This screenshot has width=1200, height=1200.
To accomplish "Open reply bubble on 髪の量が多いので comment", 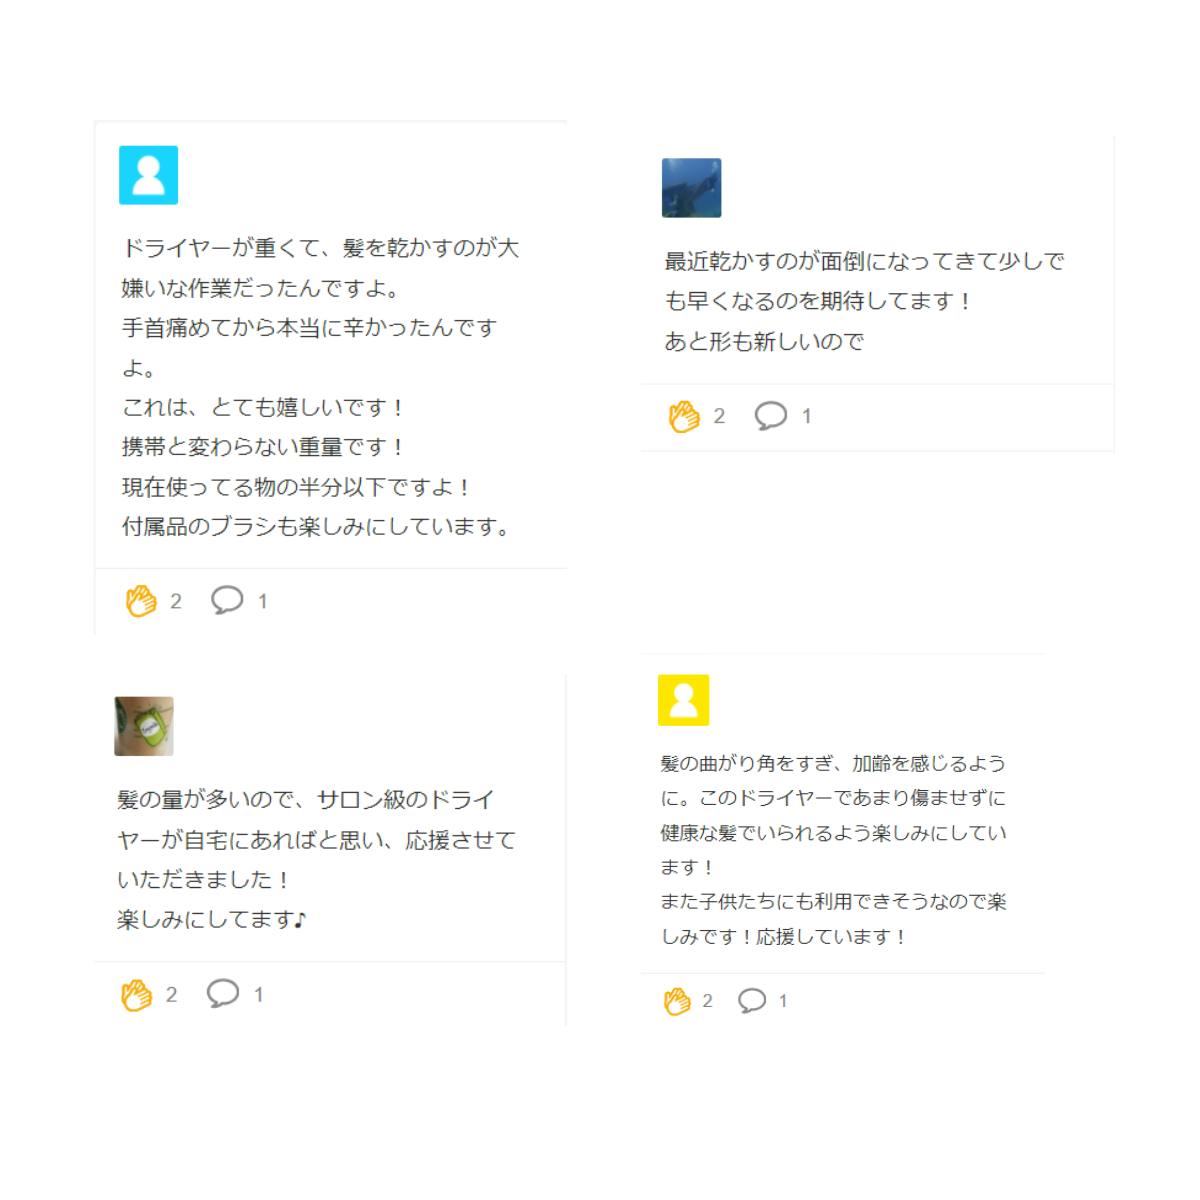I will click(223, 993).
